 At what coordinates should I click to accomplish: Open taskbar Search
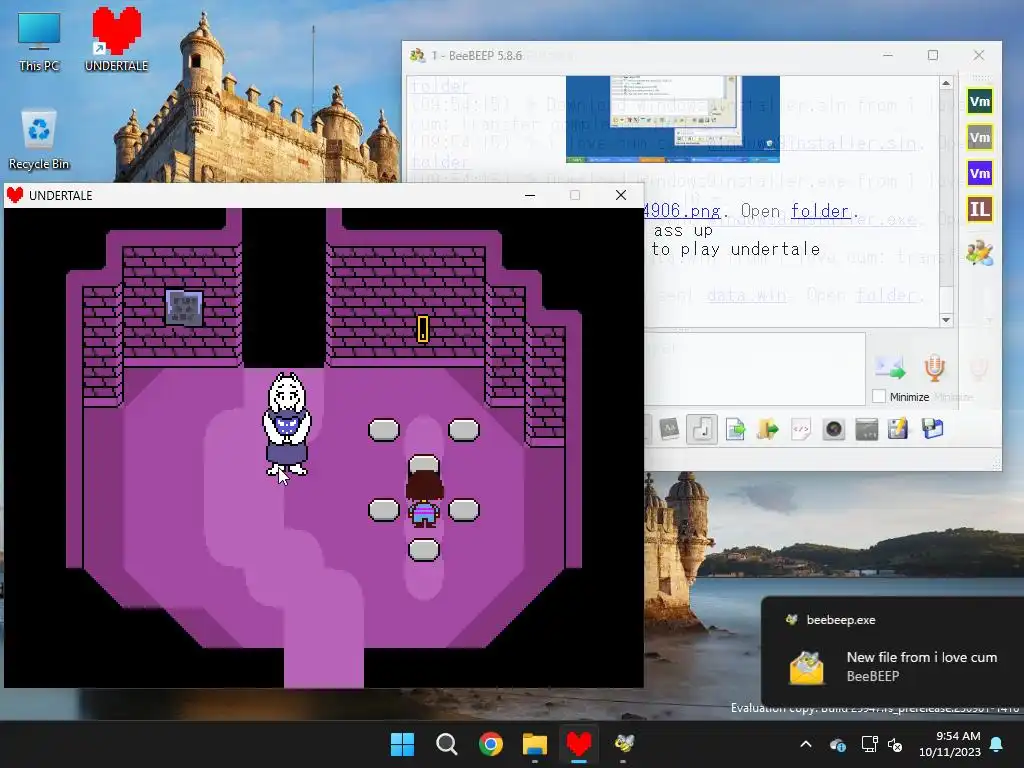(x=447, y=744)
